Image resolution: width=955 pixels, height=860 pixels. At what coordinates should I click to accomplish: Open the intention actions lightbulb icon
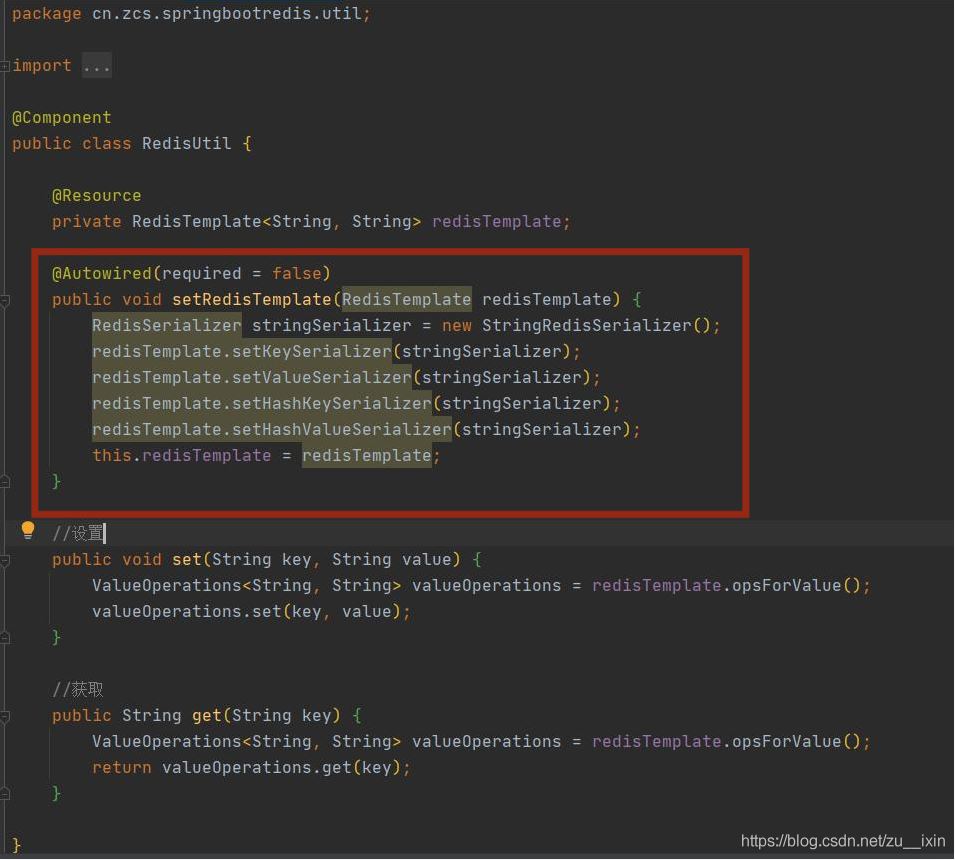(27, 532)
